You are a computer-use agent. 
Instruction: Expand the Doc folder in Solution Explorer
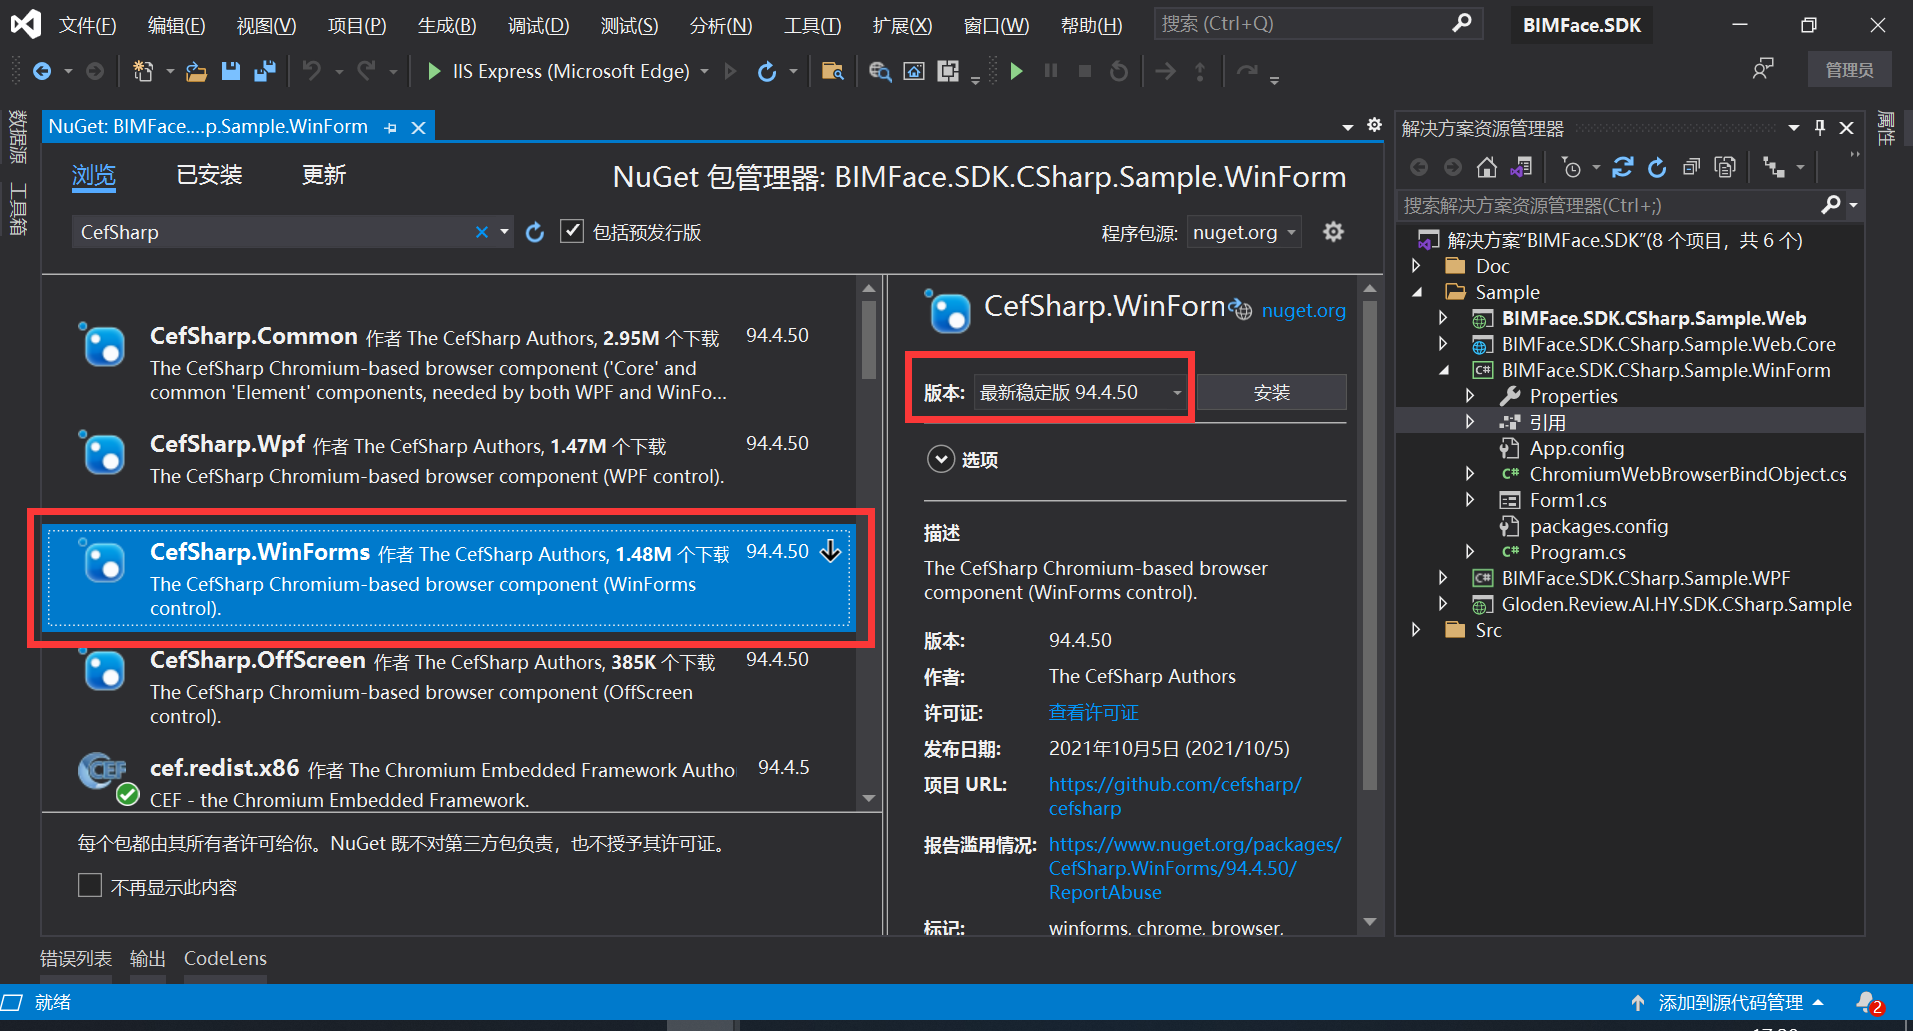pyautogui.click(x=1416, y=266)
